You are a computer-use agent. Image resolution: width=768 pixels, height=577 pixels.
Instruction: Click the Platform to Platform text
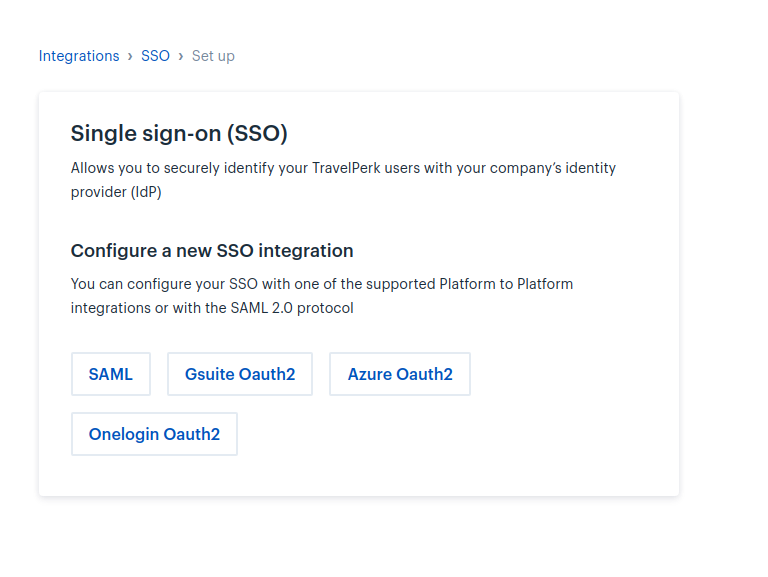coord(506,284)
